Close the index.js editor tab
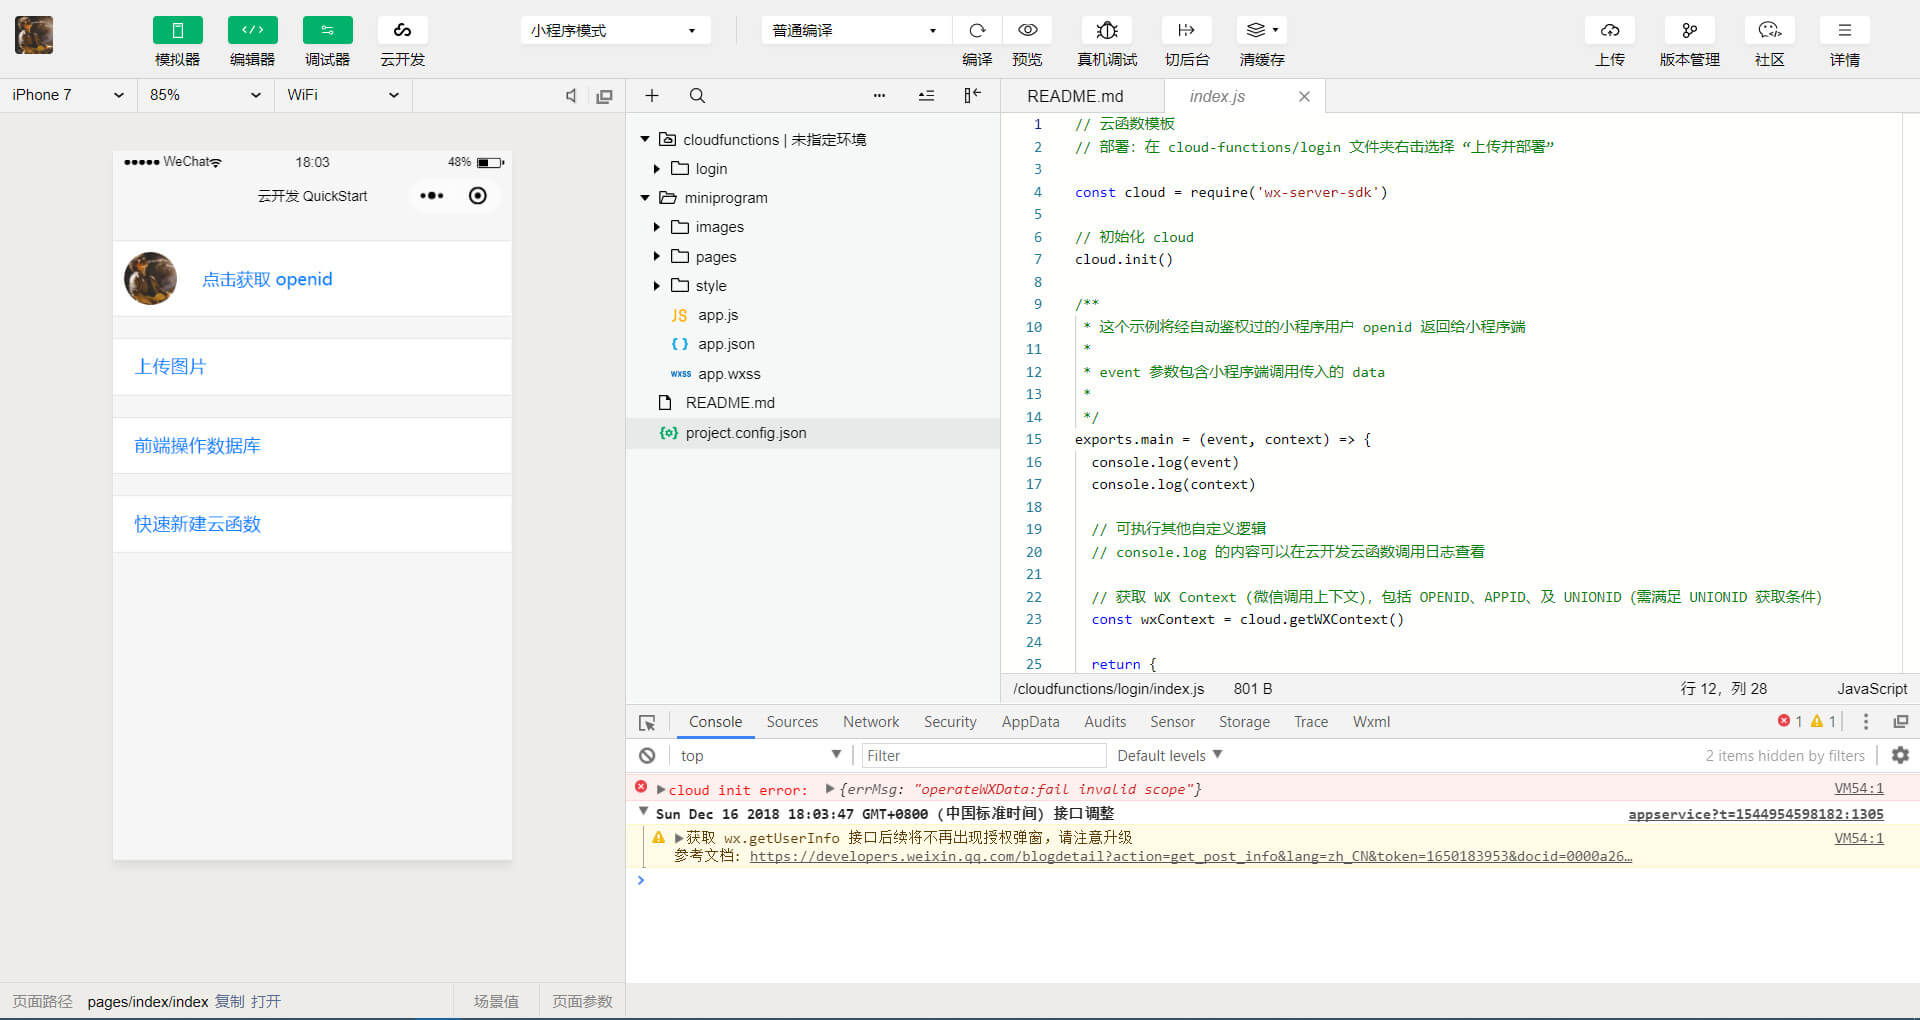The height and width of the screenshot is (1020, 1920). [x=1304, y=97]
